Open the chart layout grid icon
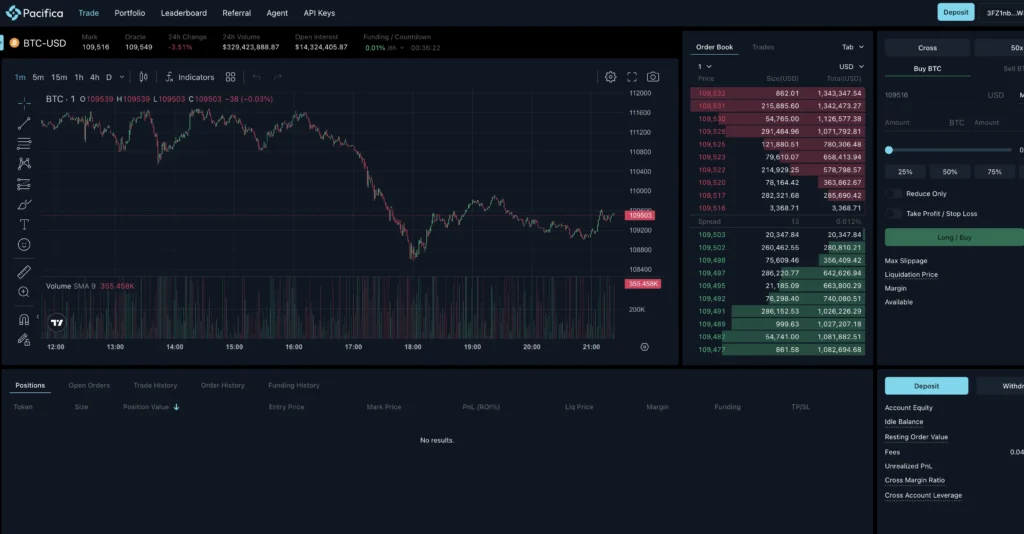This screenshot has height=534, width=1024. [231, 77]
